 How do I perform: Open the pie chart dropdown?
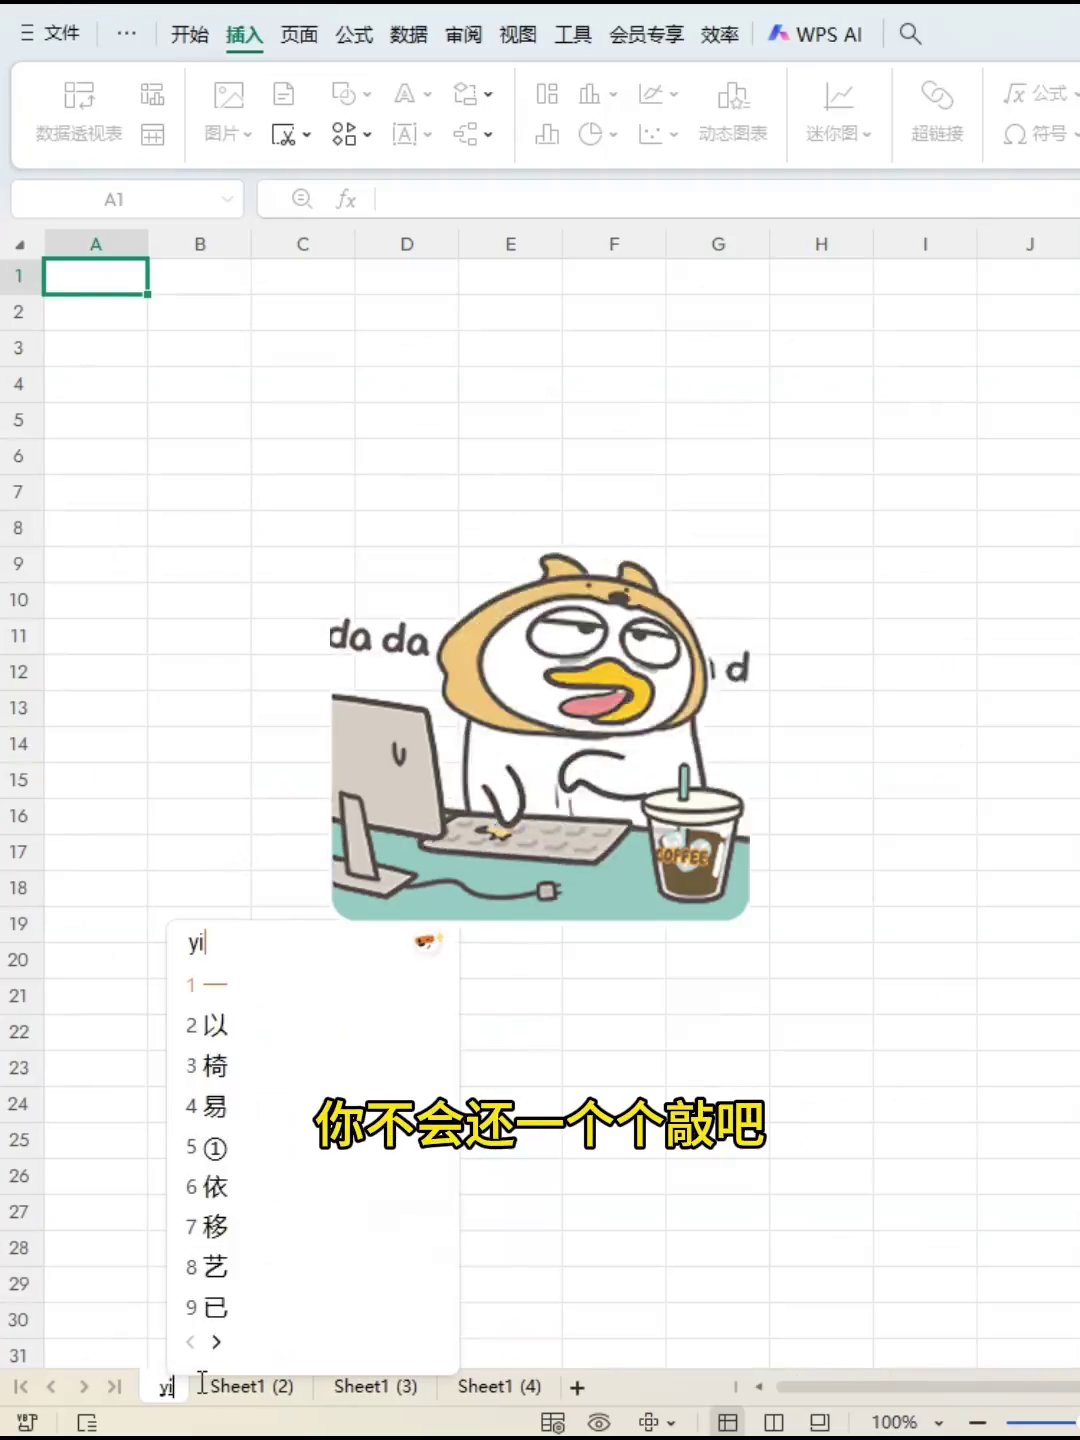tap(598, 134)
